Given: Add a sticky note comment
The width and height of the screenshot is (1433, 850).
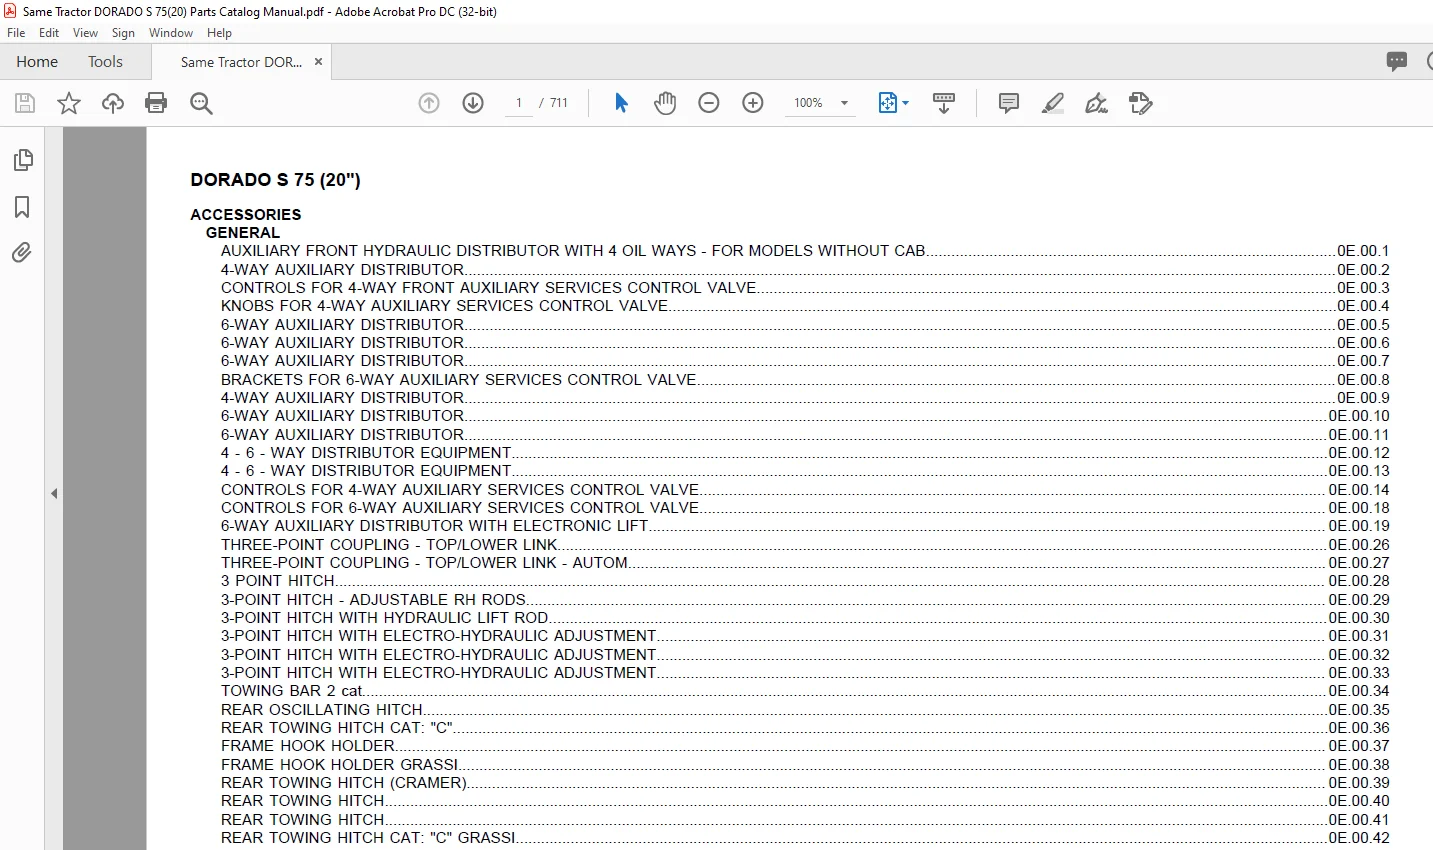Looking at the screenshot, I should pyautogui.click(x=1009, y=103).
